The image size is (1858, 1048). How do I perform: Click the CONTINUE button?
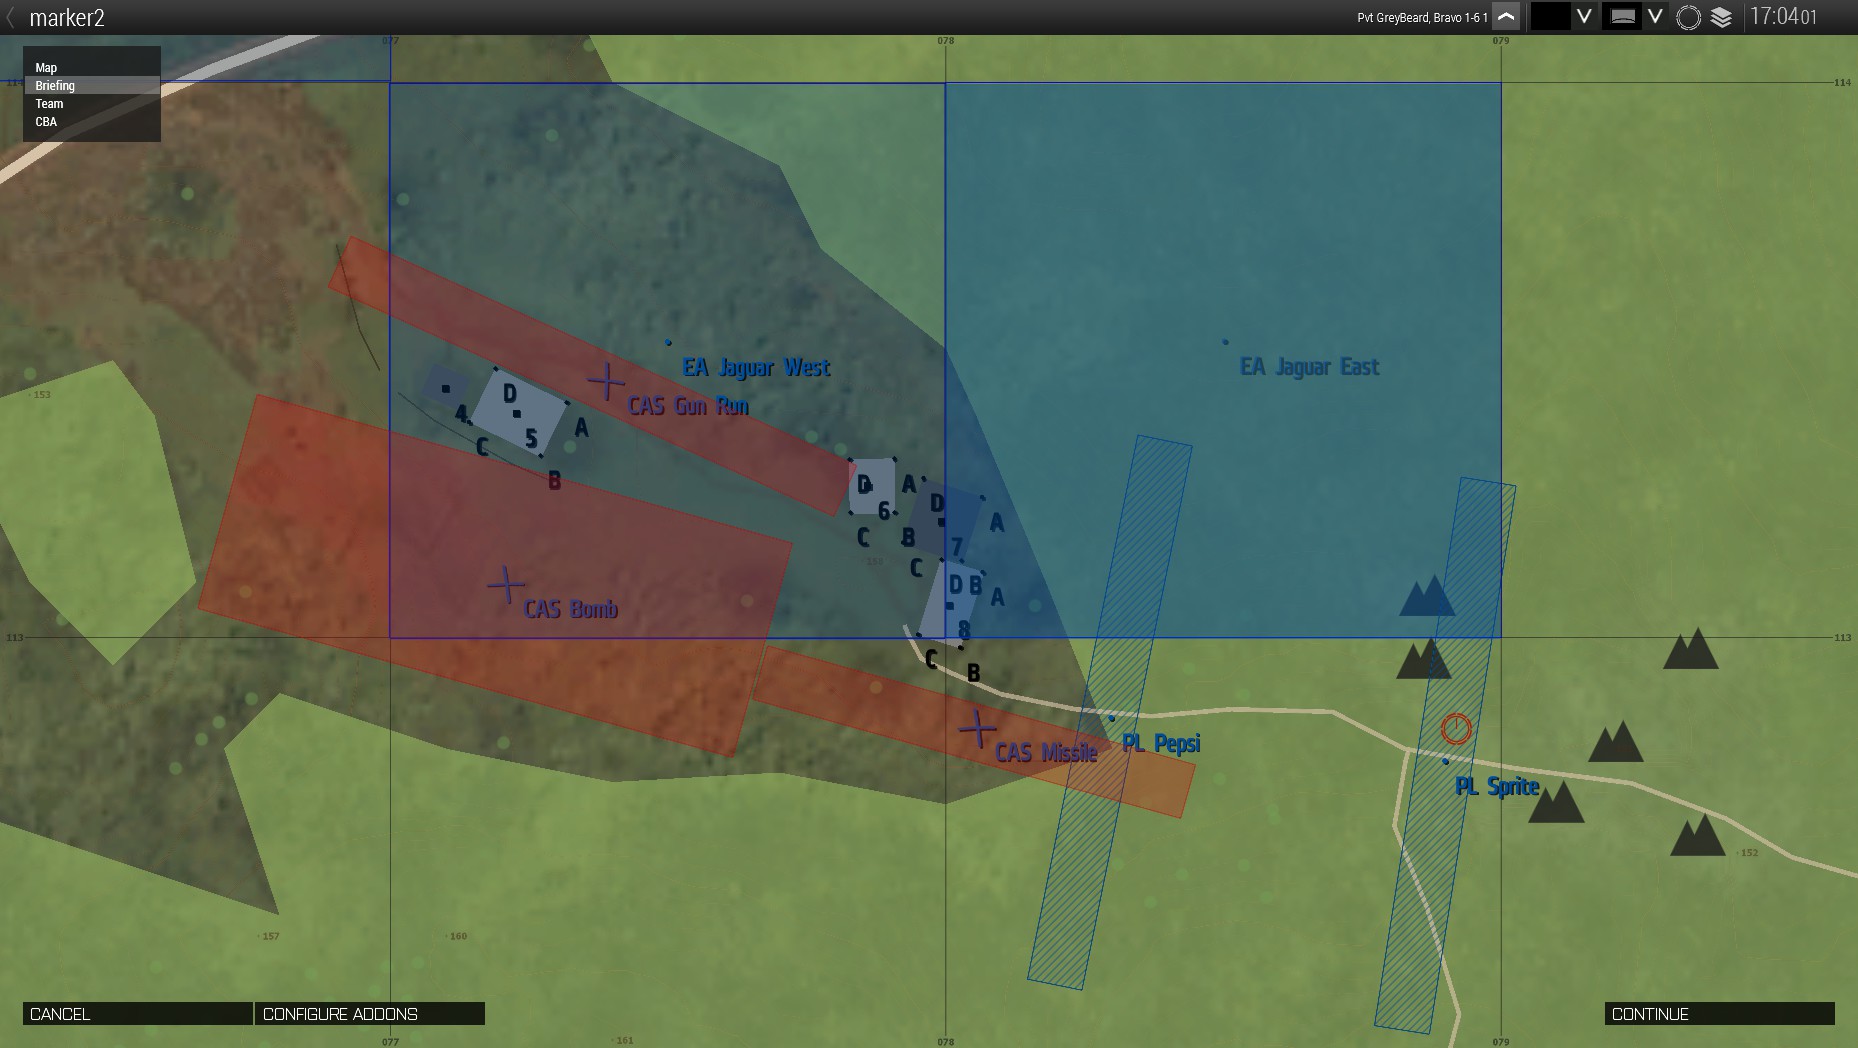coord(1720,1014)
